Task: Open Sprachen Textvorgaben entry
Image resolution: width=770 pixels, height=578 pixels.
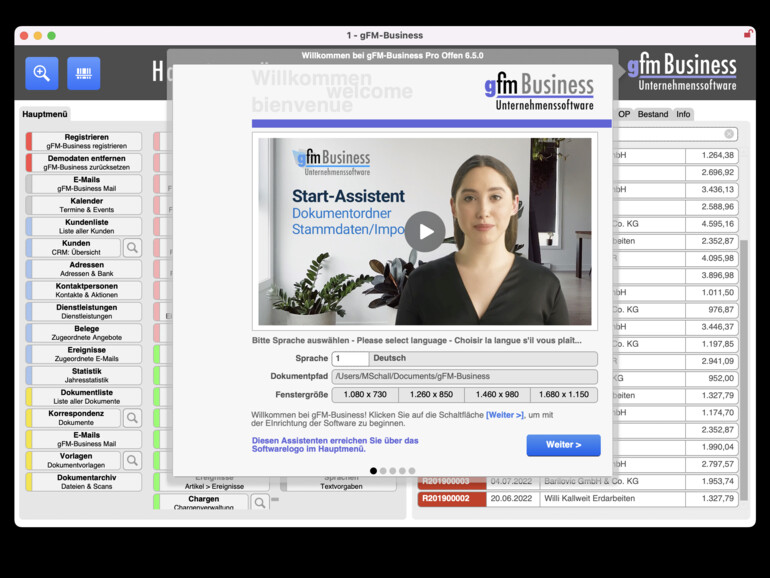Action: click(x=339, y=483)
